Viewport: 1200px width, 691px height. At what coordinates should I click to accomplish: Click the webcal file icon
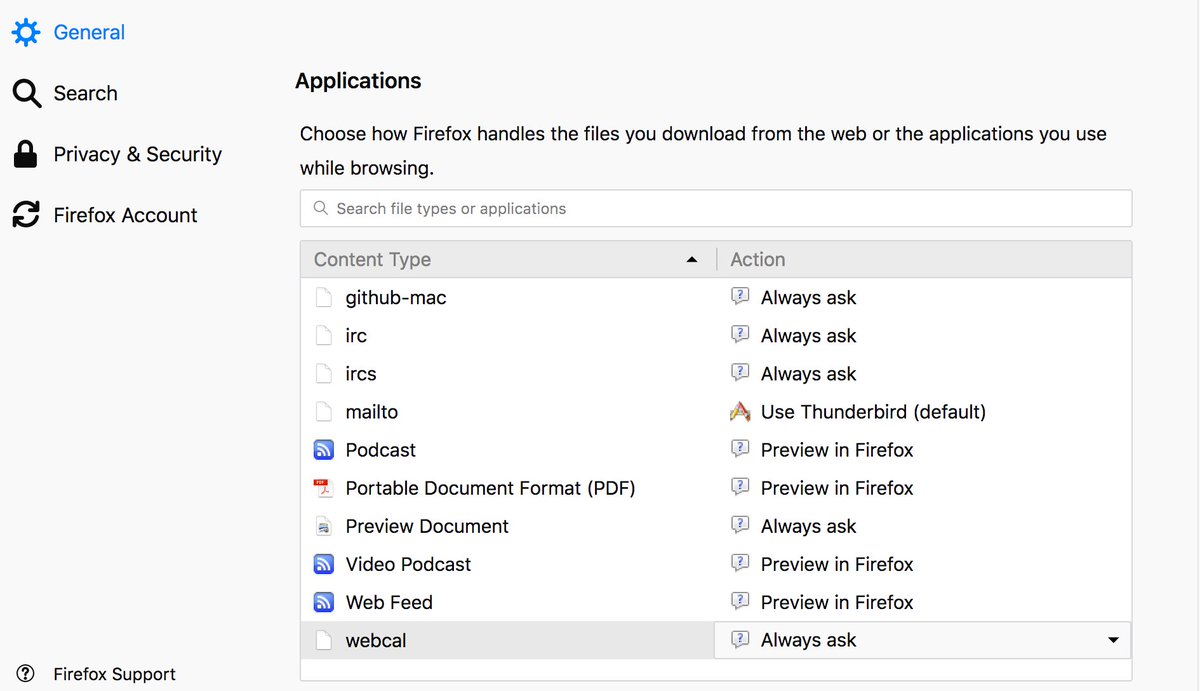coord(323,640)
